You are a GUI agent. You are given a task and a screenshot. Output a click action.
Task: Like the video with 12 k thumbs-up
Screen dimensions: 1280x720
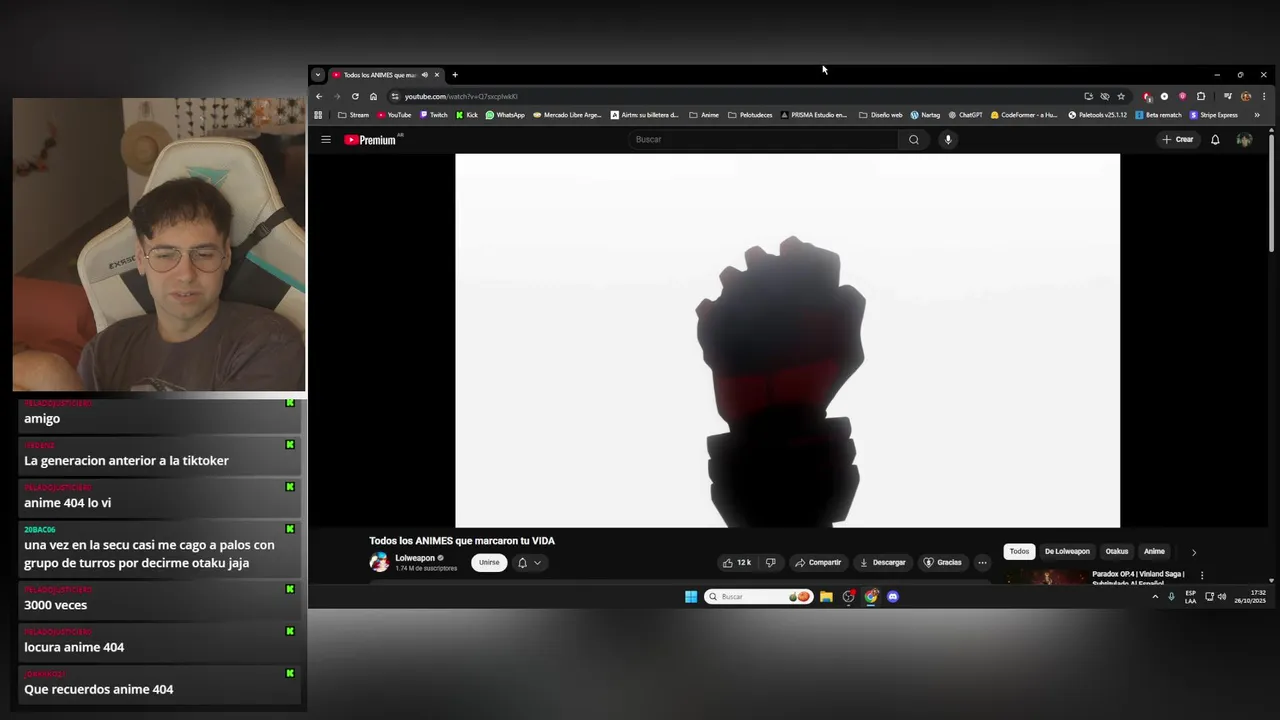click(737, 563)
